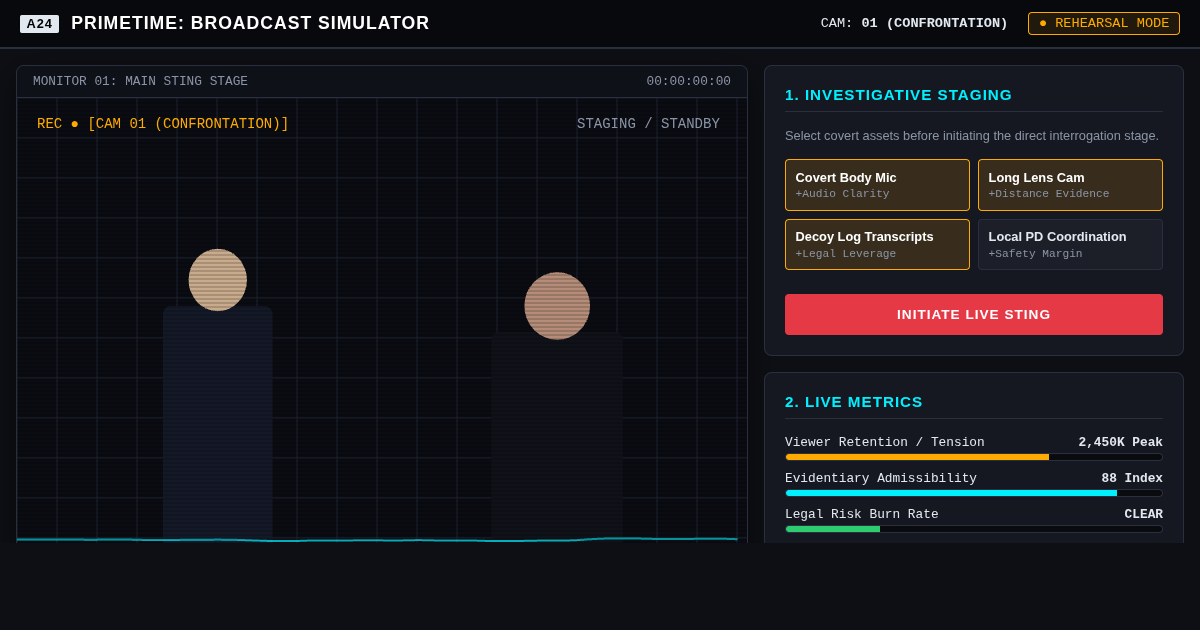This screenshot has height=630, width=1200.
Task: Click the Primetime: Broadcast Simulator title
Action: tap(250, 23)
